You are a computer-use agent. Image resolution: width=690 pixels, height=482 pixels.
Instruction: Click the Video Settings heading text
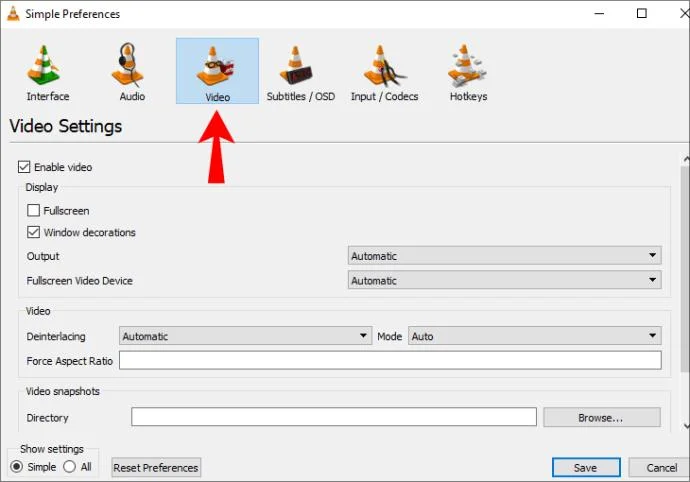(66, 126)
